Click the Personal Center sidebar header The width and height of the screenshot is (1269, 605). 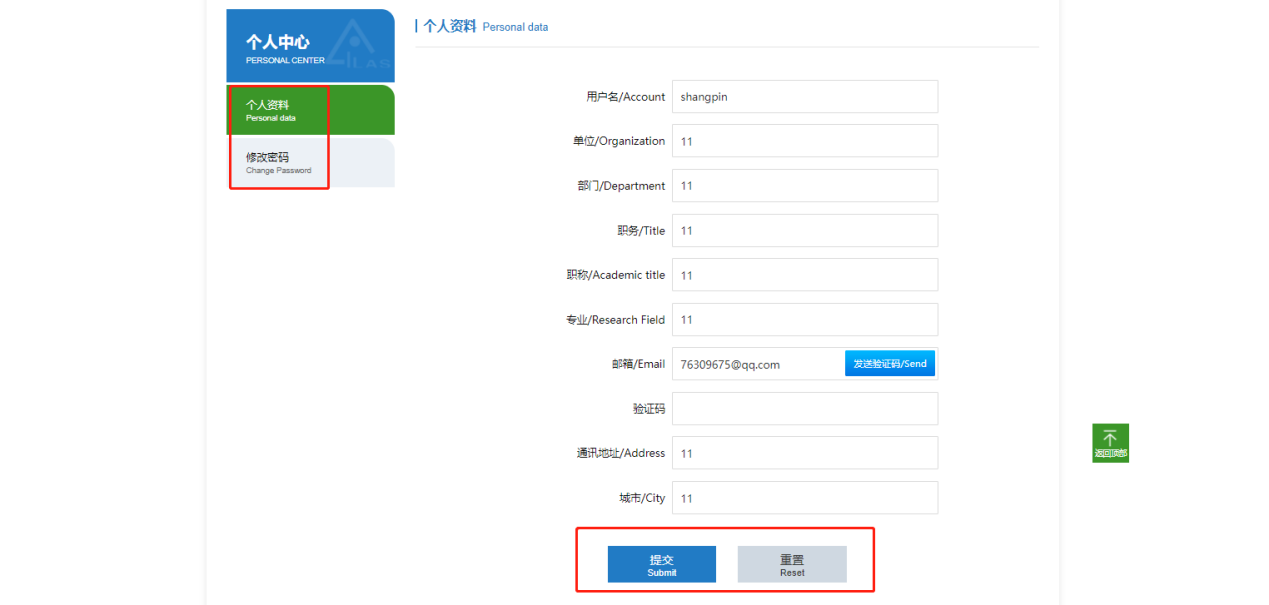(310, 46)
